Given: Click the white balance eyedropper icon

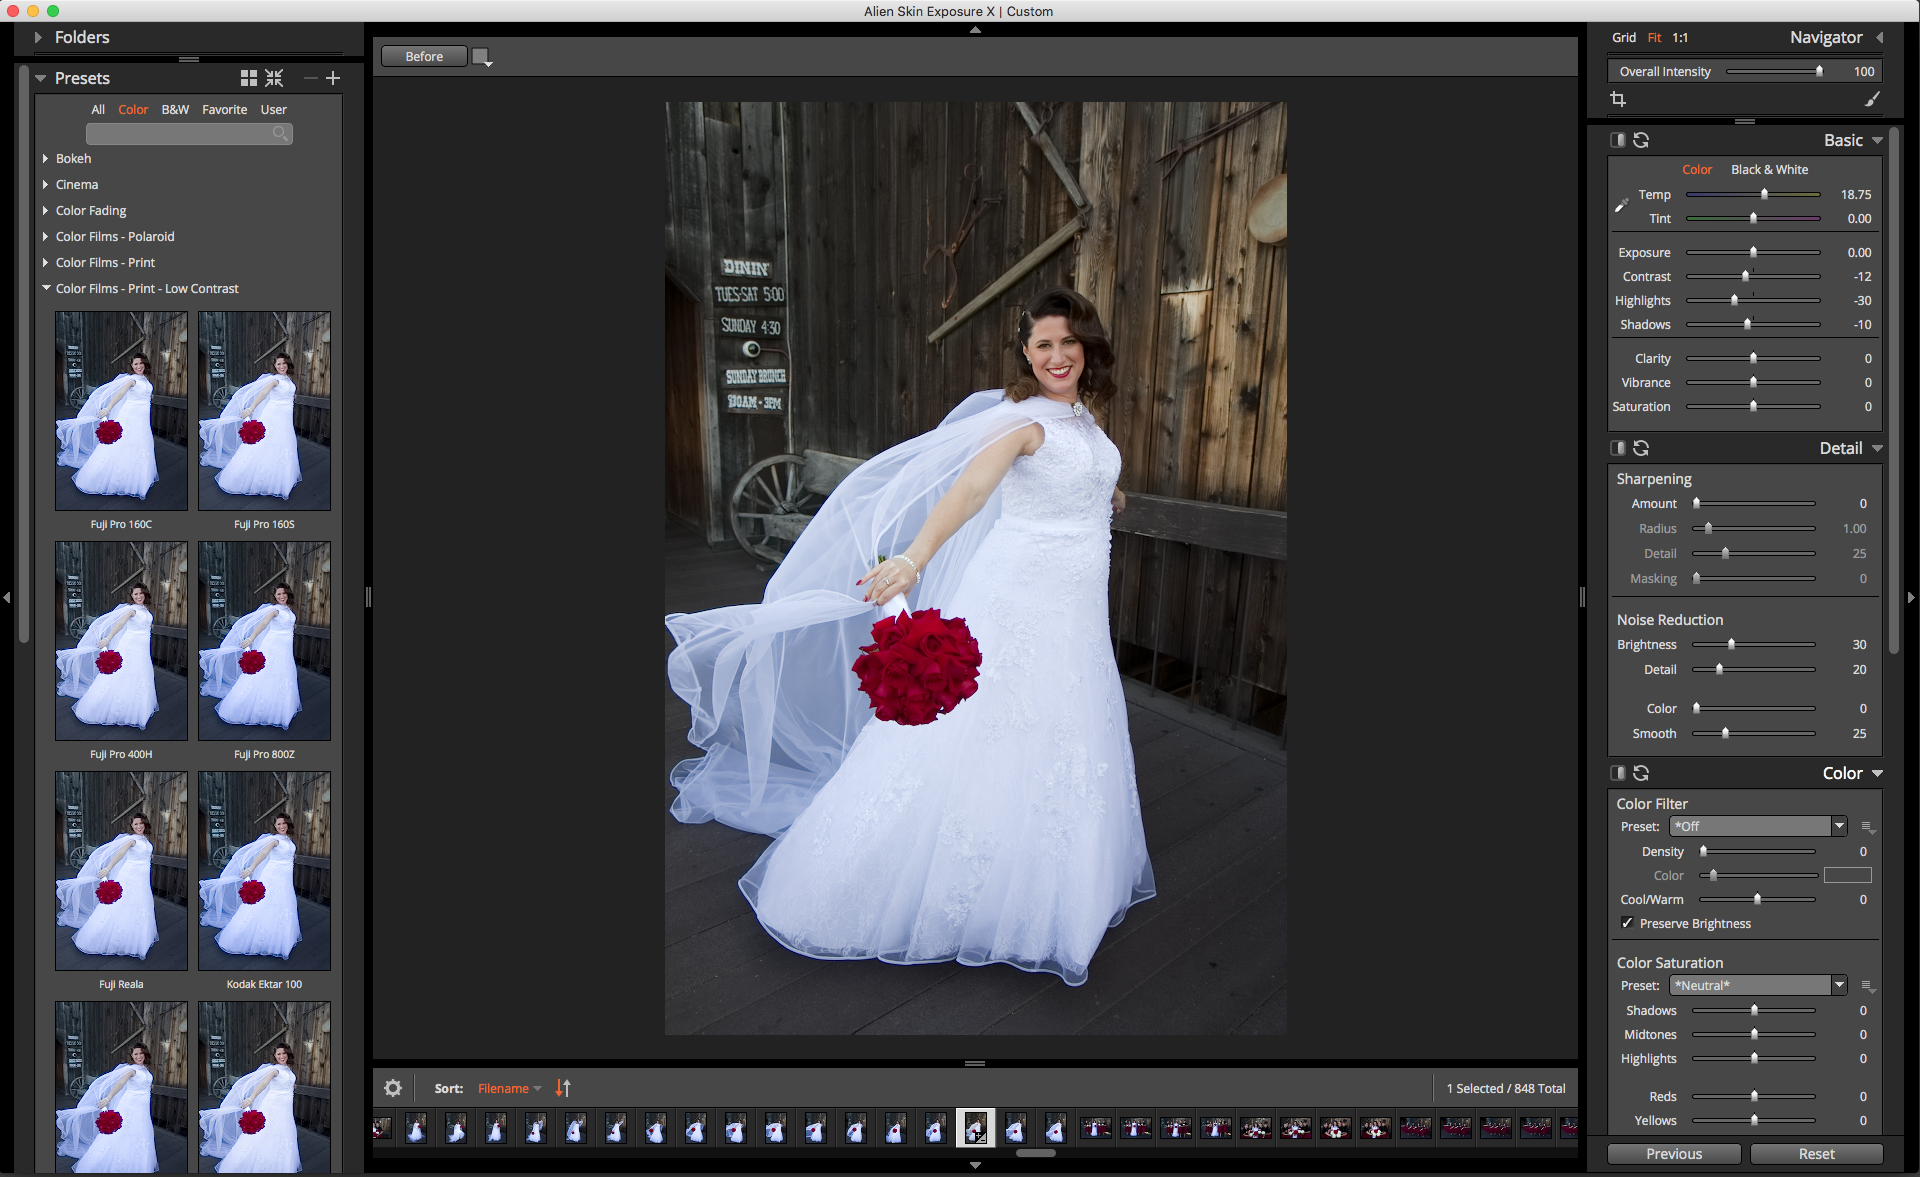Looking at the screenshot, I should [1621, 206].
